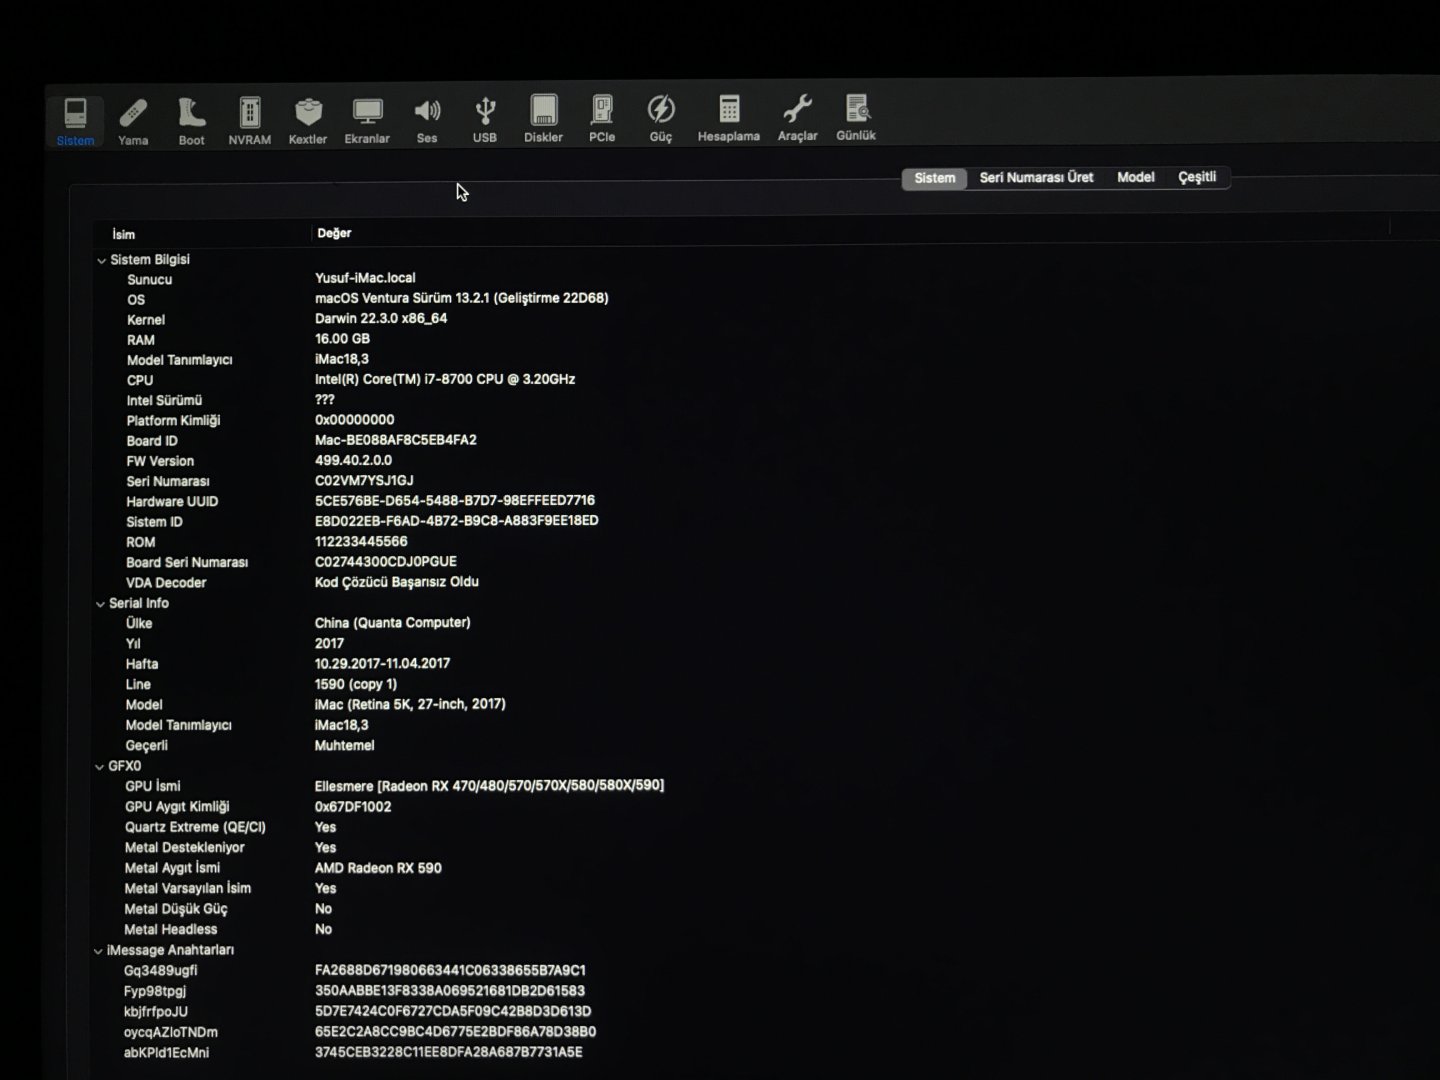Click the Değer column header
The height and width of the screenshot is (1080, 1440).
(334, 233)
